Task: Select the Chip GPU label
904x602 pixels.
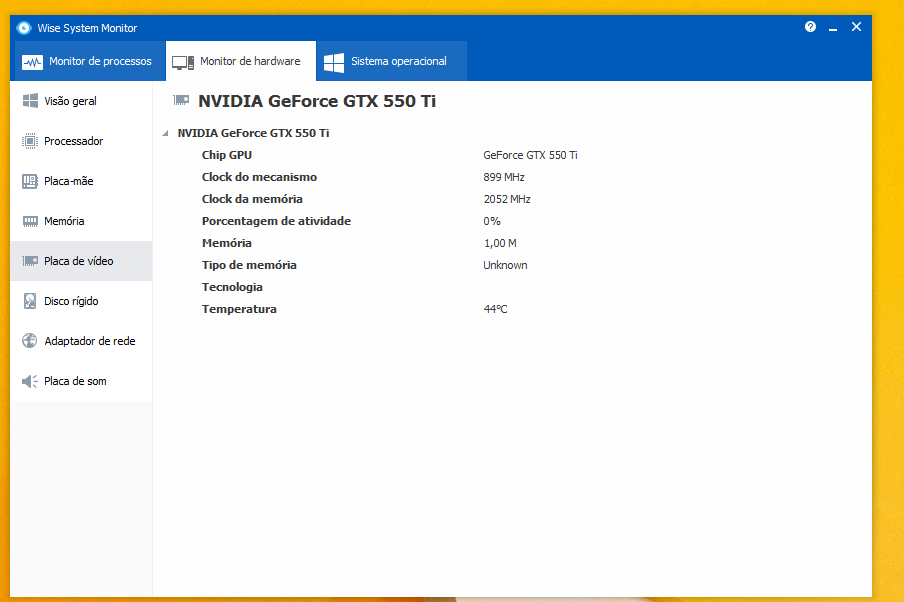Action: click(x=227, y=155)
